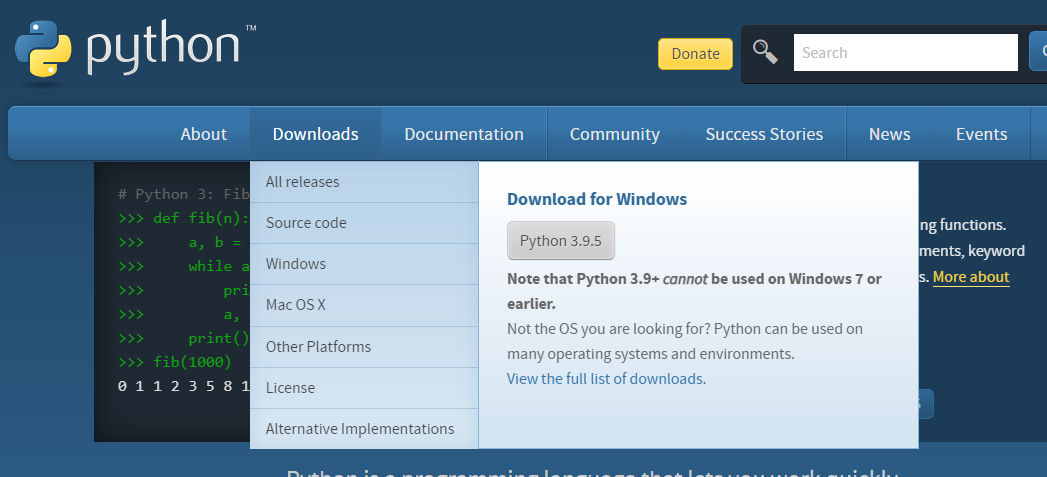
Task: Download Python 3.9.5 button
Action: pos(561,241)
